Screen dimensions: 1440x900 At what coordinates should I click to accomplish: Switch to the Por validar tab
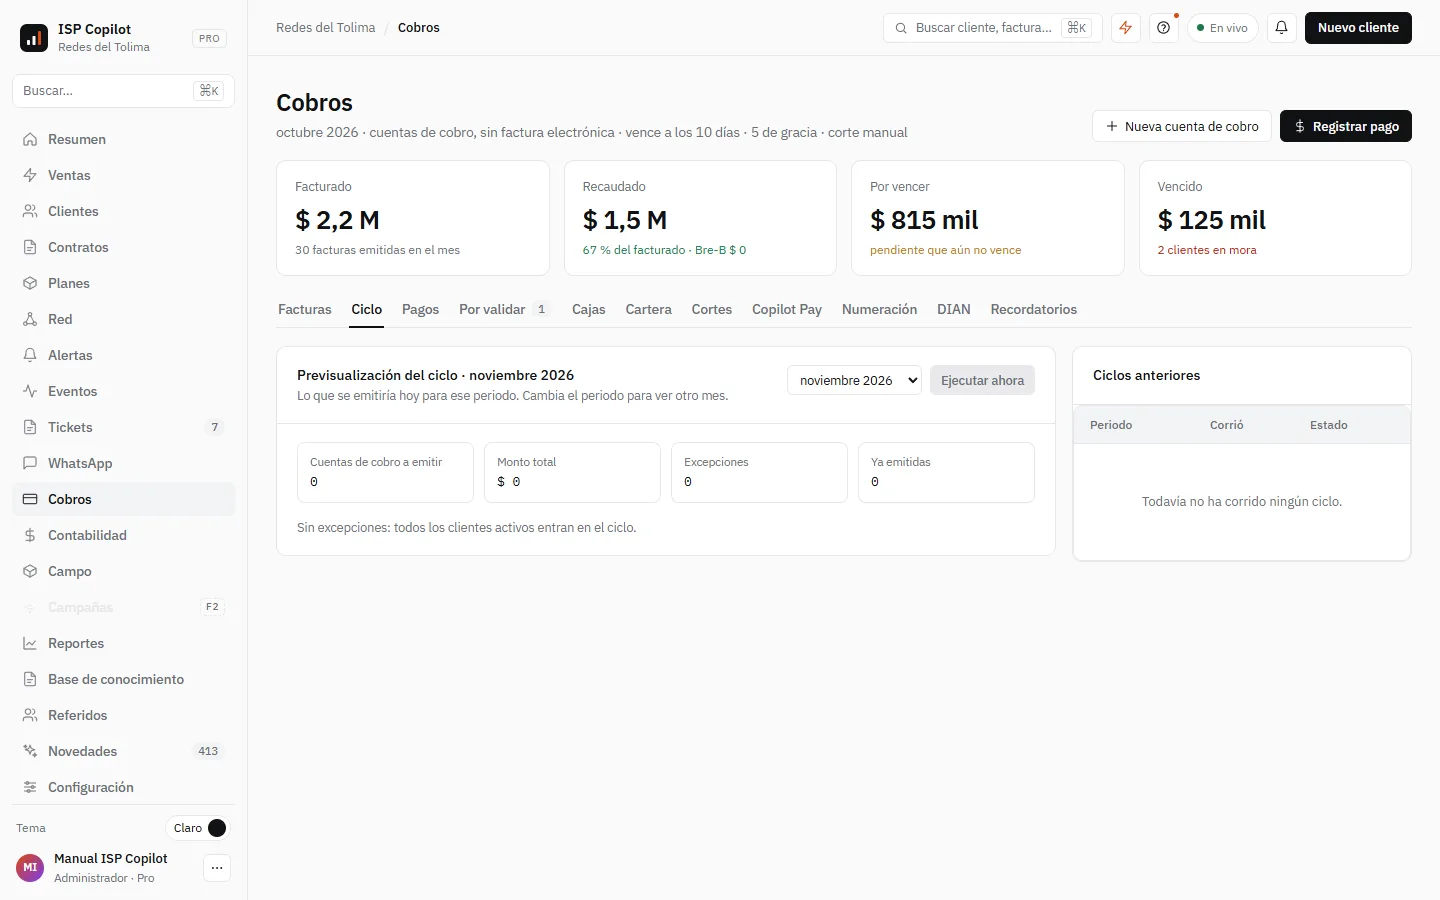505,309
